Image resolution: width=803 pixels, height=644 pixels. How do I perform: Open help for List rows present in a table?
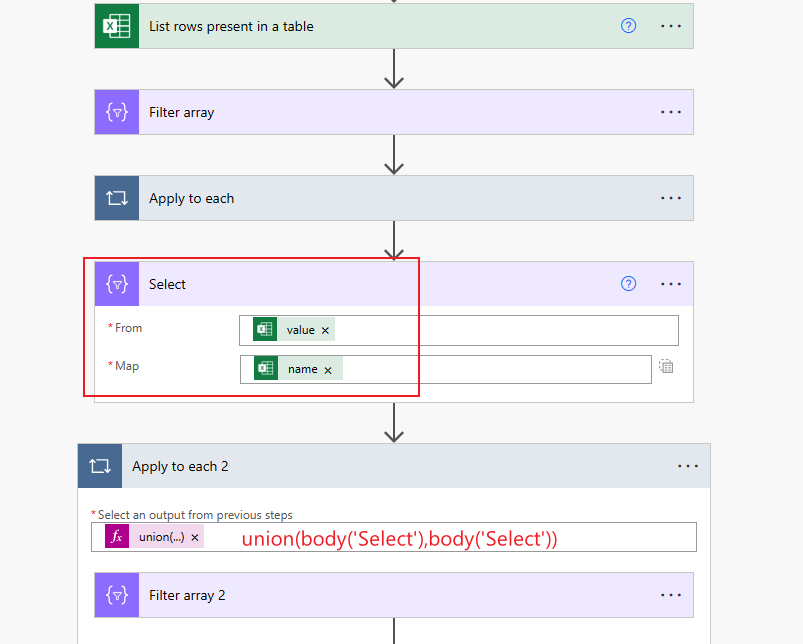pyautogui.click(x=628, y=26)
